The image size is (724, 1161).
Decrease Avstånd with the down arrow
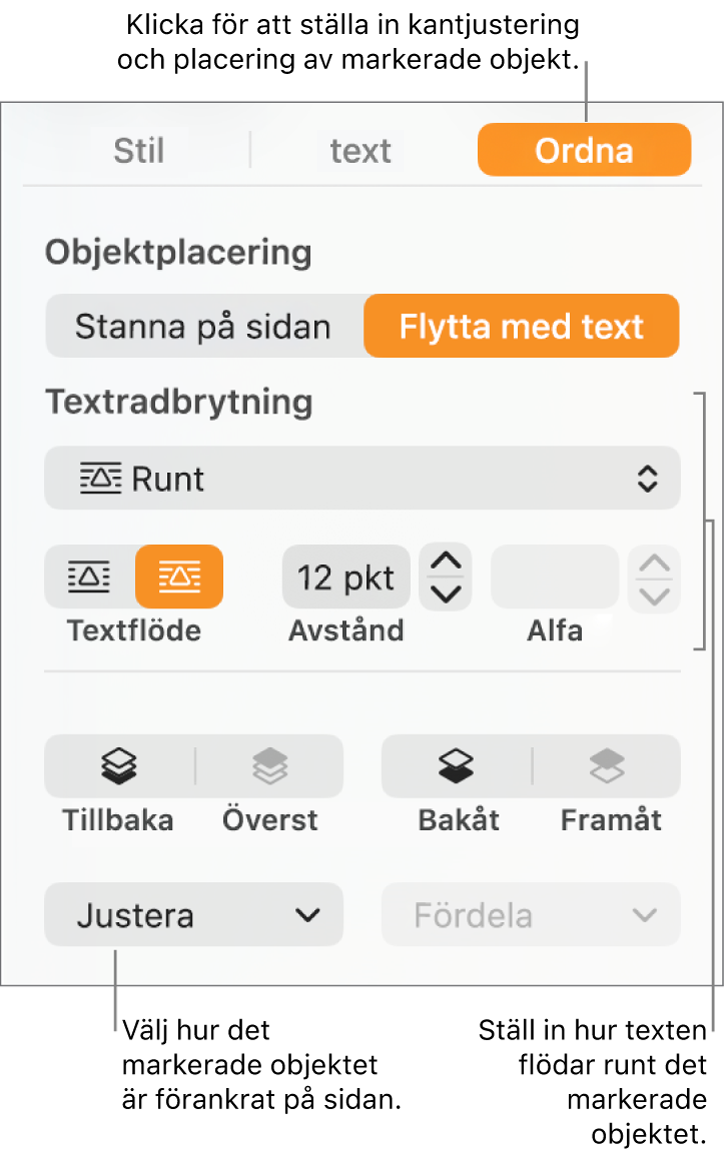click(x=446, y=593)
